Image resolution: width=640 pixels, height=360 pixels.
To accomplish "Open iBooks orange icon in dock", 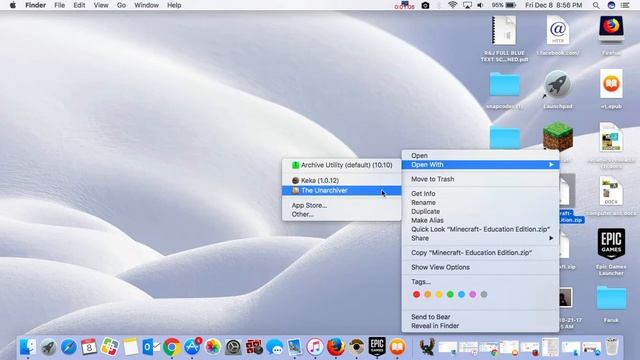I will (398, 347).
